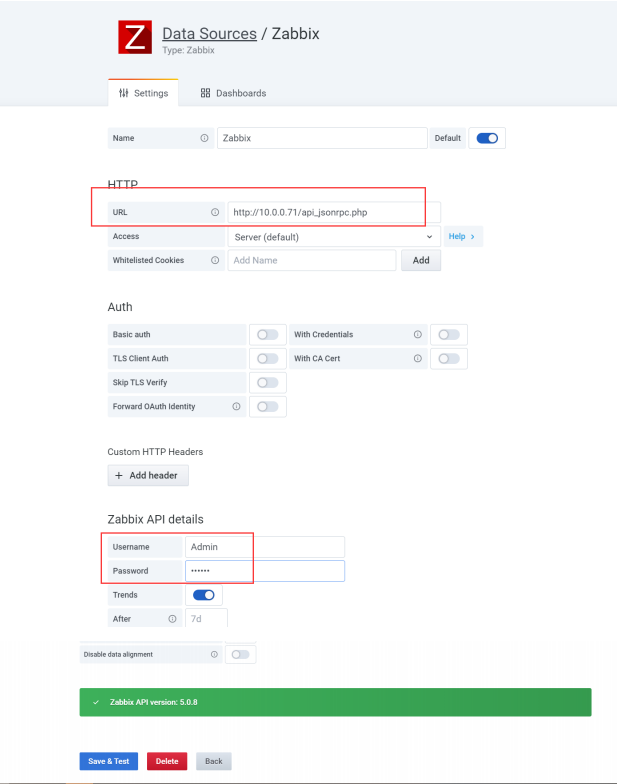Click the info icon beside URL
Viewport: 617px width, 784px height.
click(215, 212)
